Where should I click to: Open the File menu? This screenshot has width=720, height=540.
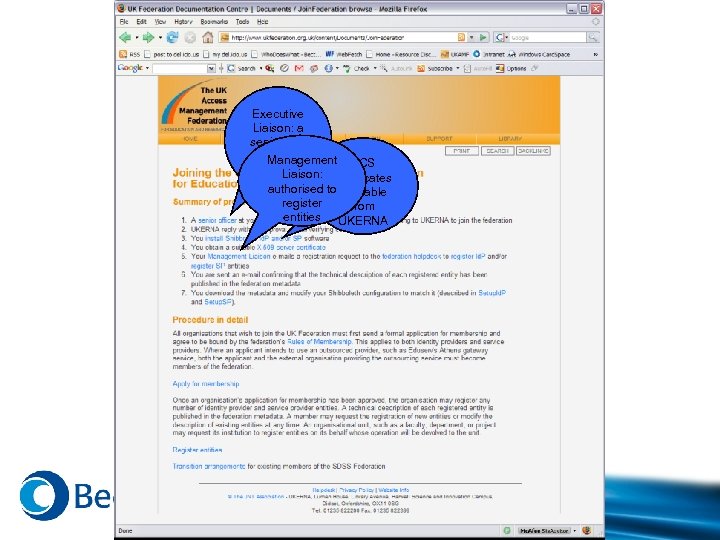pyautogui.click(x=124, y=22)
